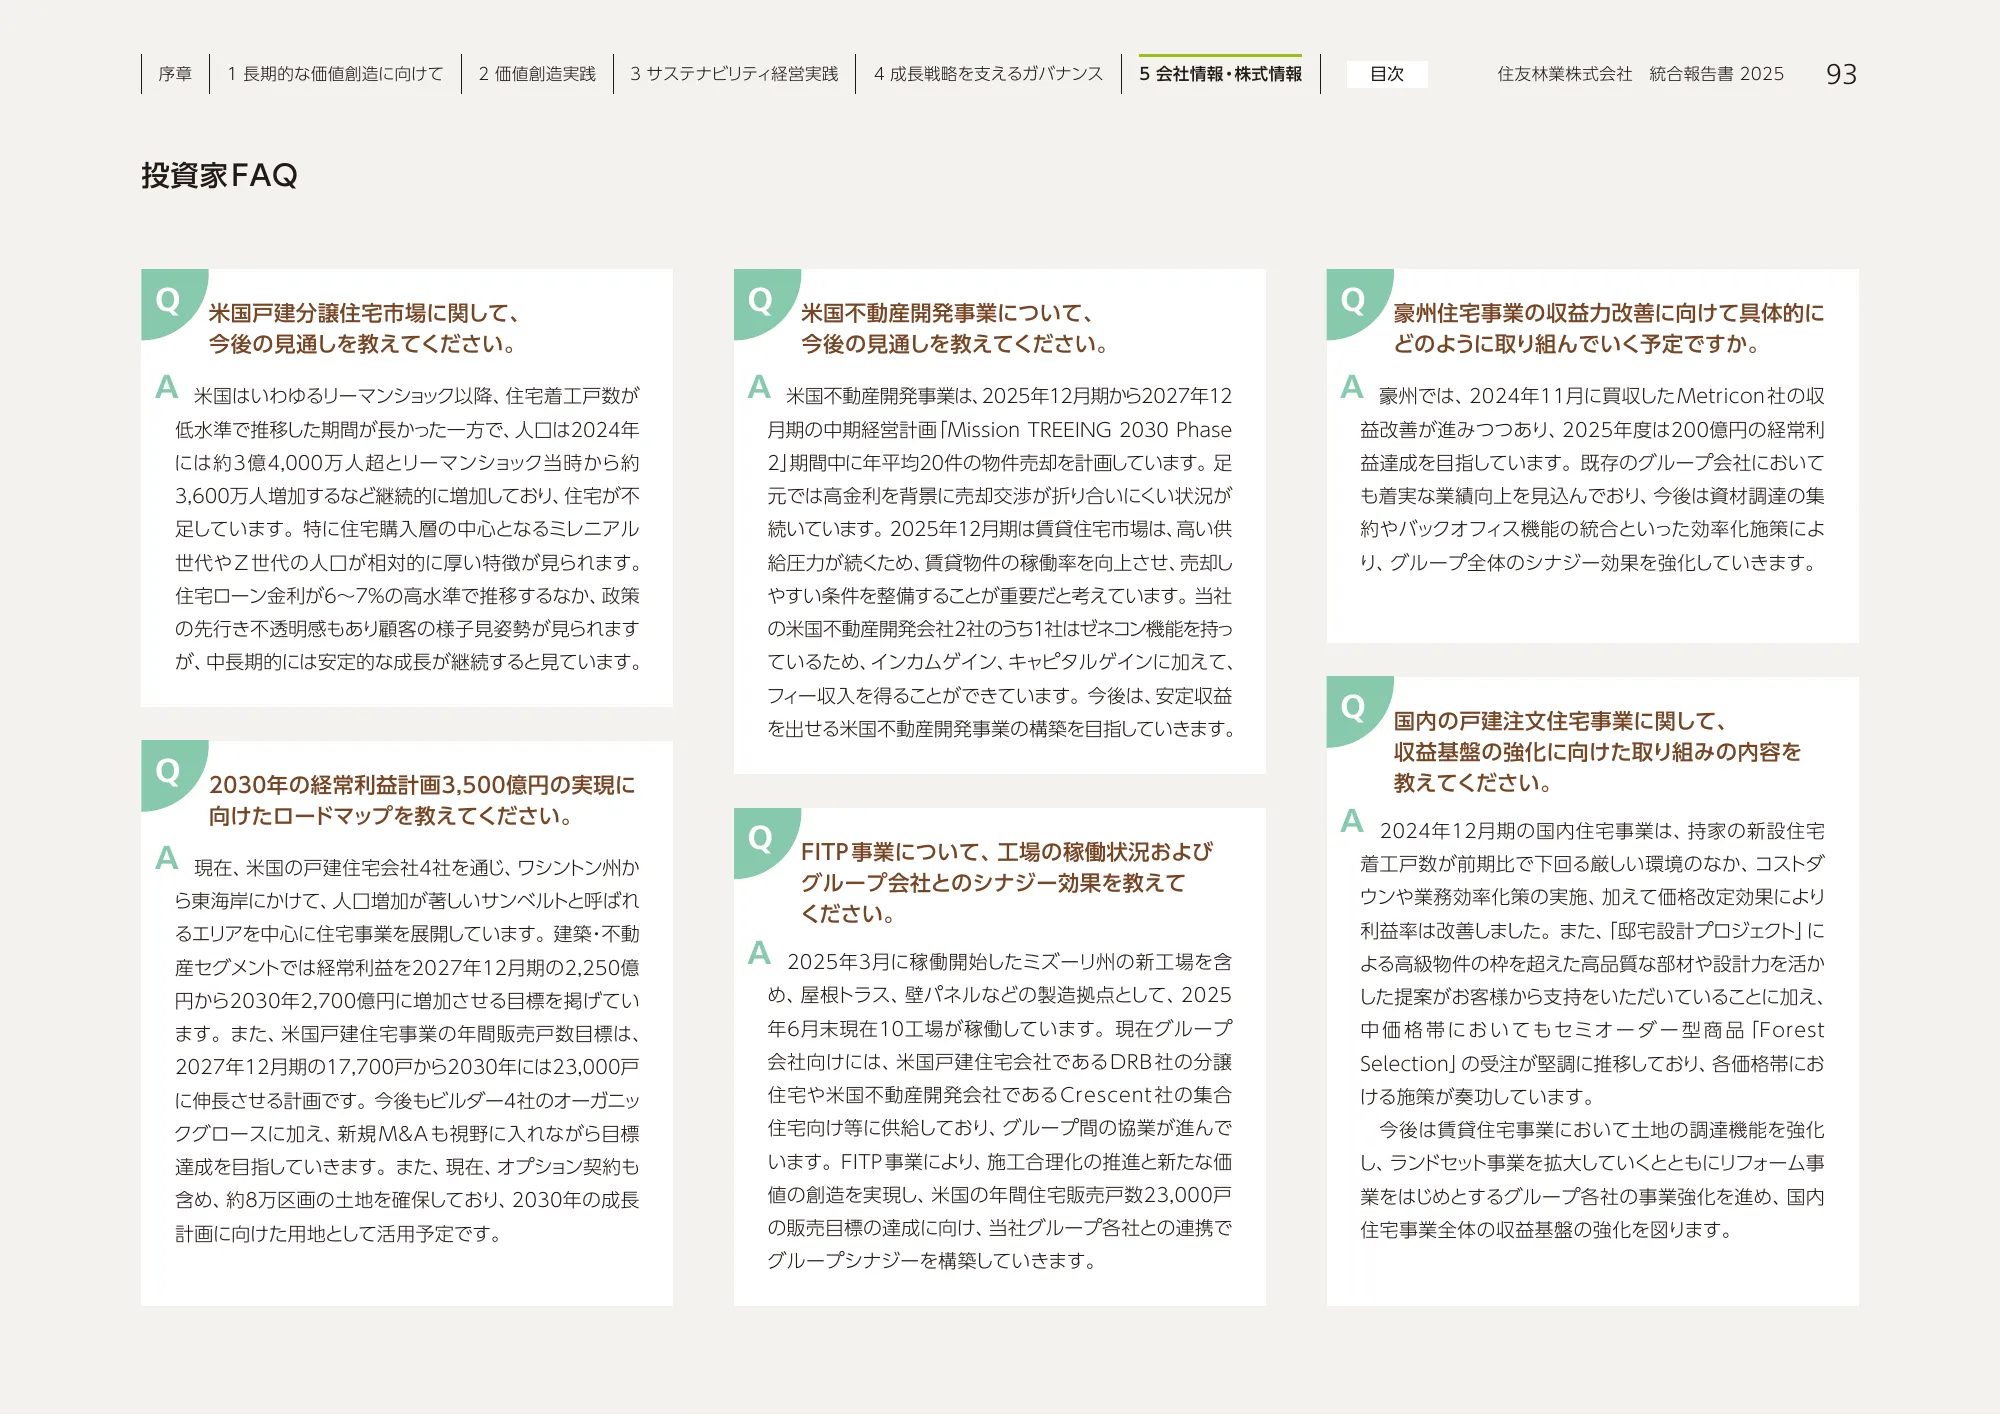Click the Q icon beside 米国不動産開発事業 question

tap(760, 300)
